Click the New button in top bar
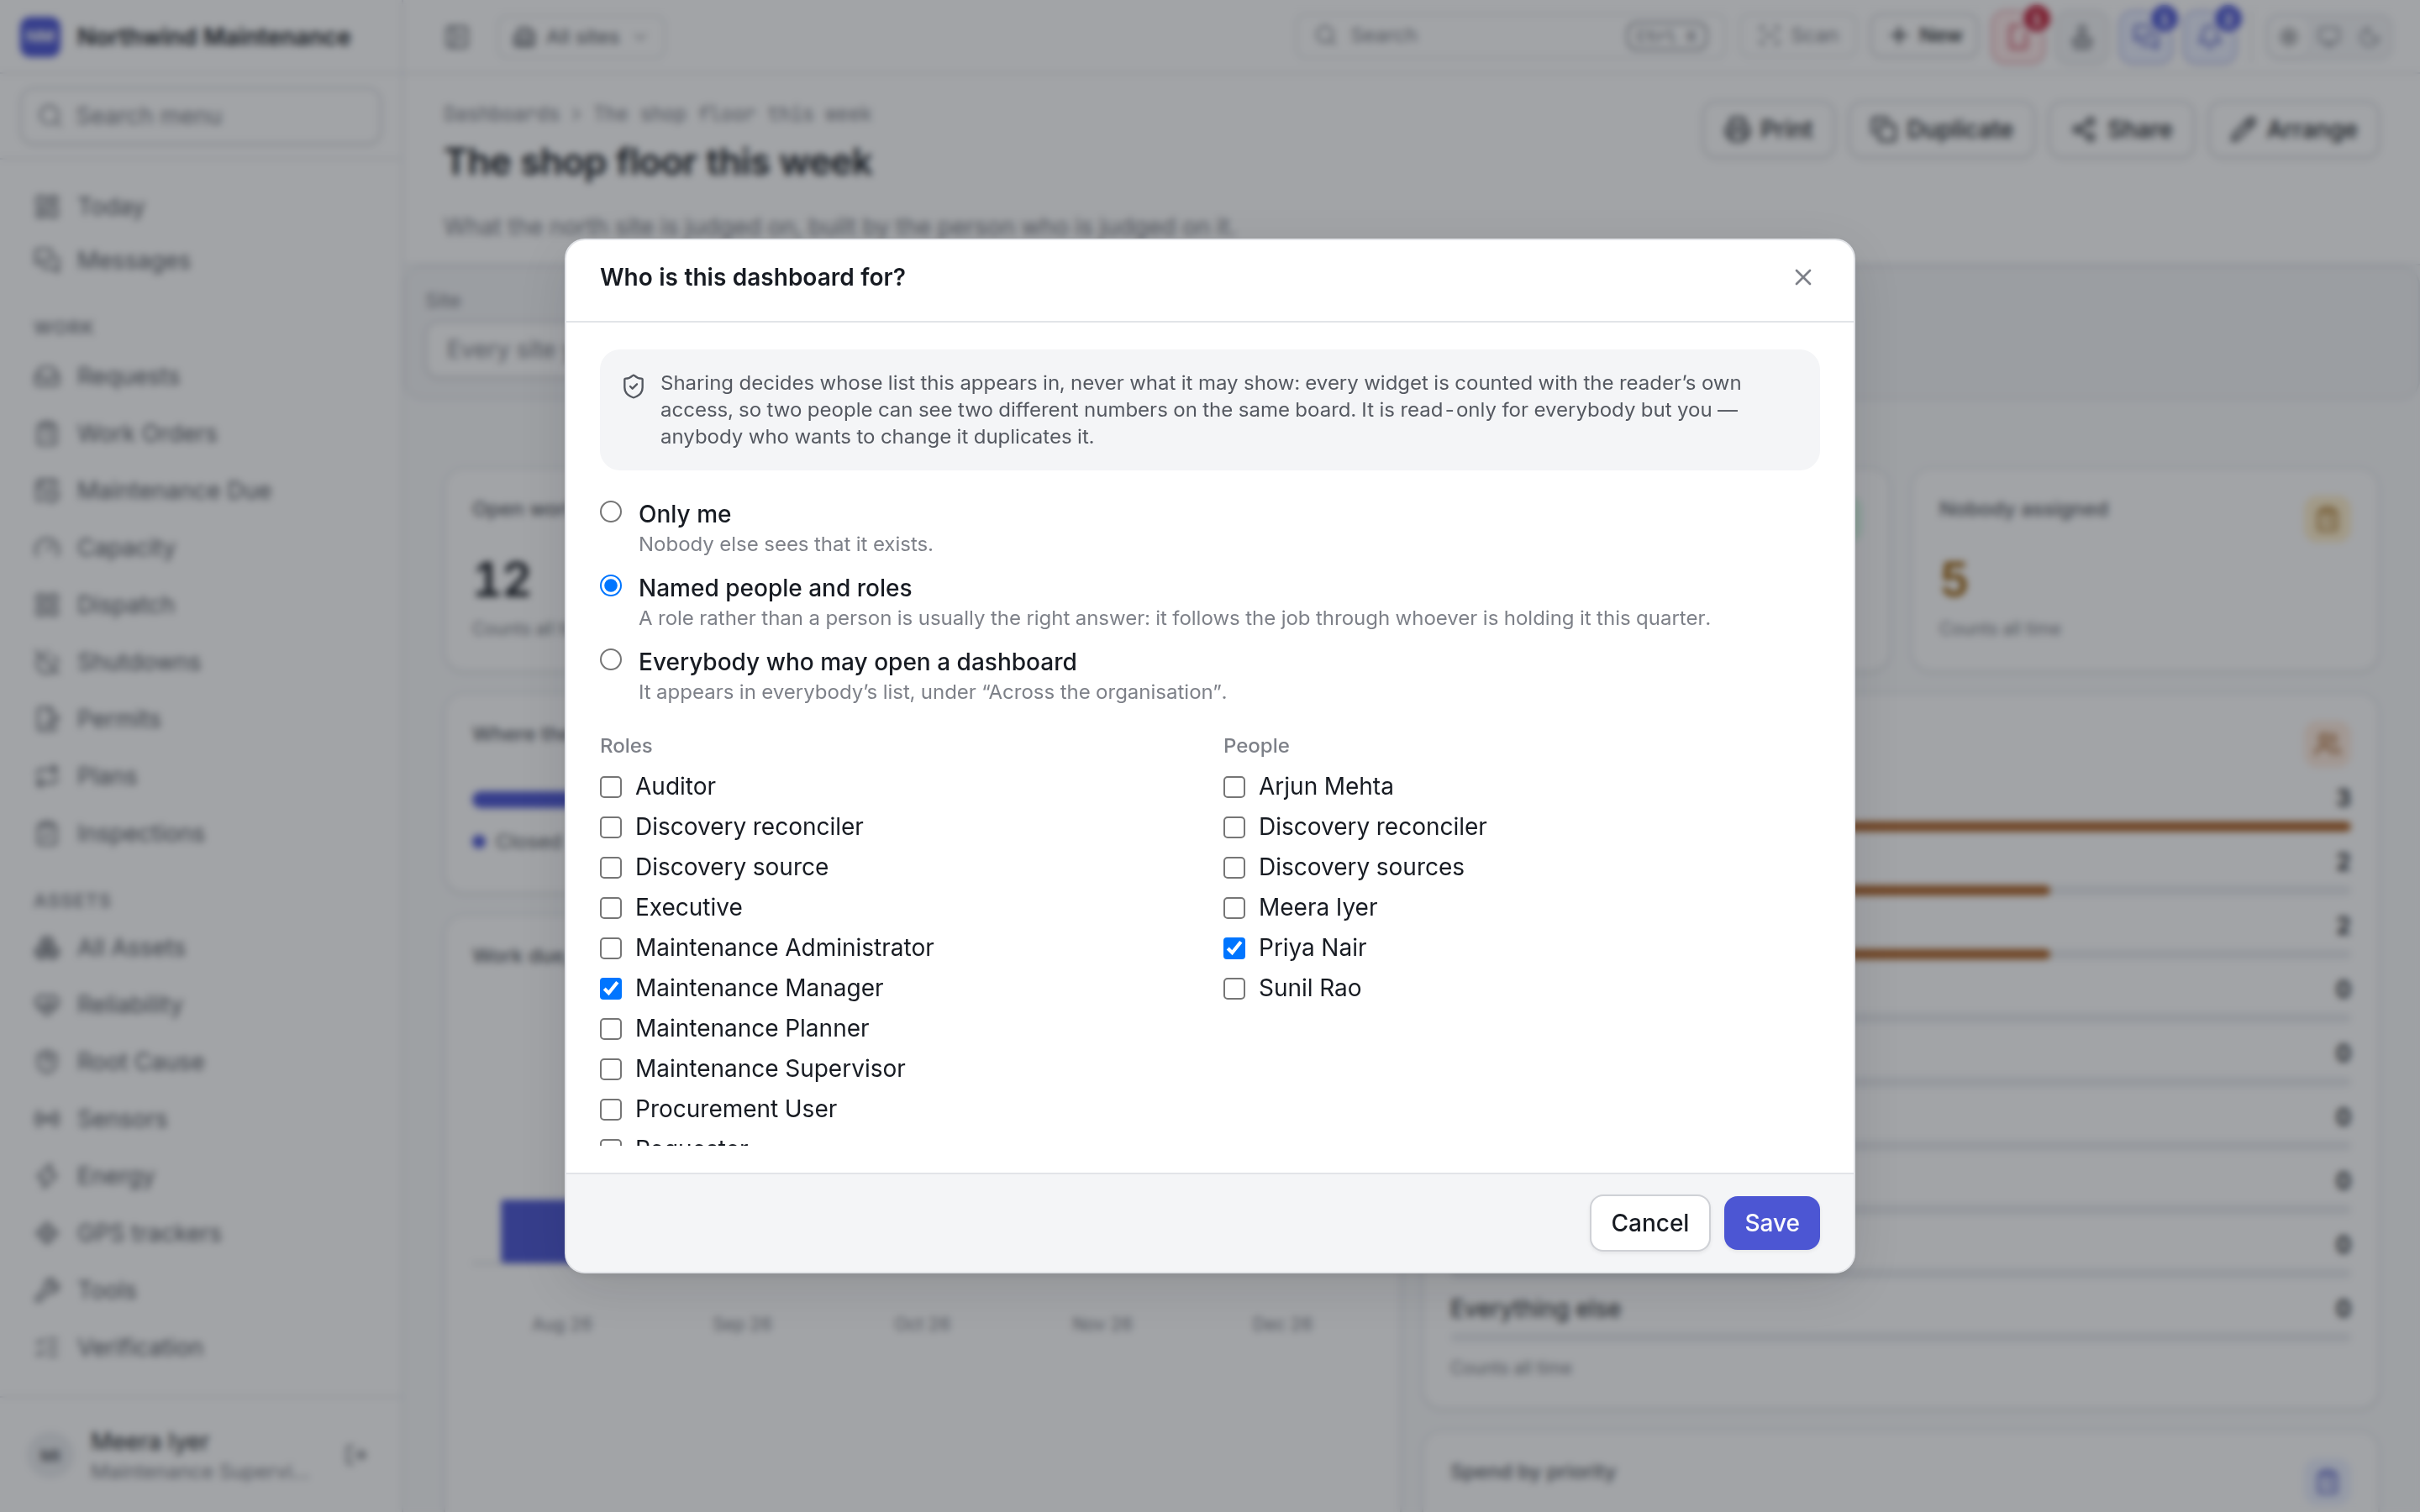Image resolution: width=2420 pixels, height=1512 pixels. 1925,36
